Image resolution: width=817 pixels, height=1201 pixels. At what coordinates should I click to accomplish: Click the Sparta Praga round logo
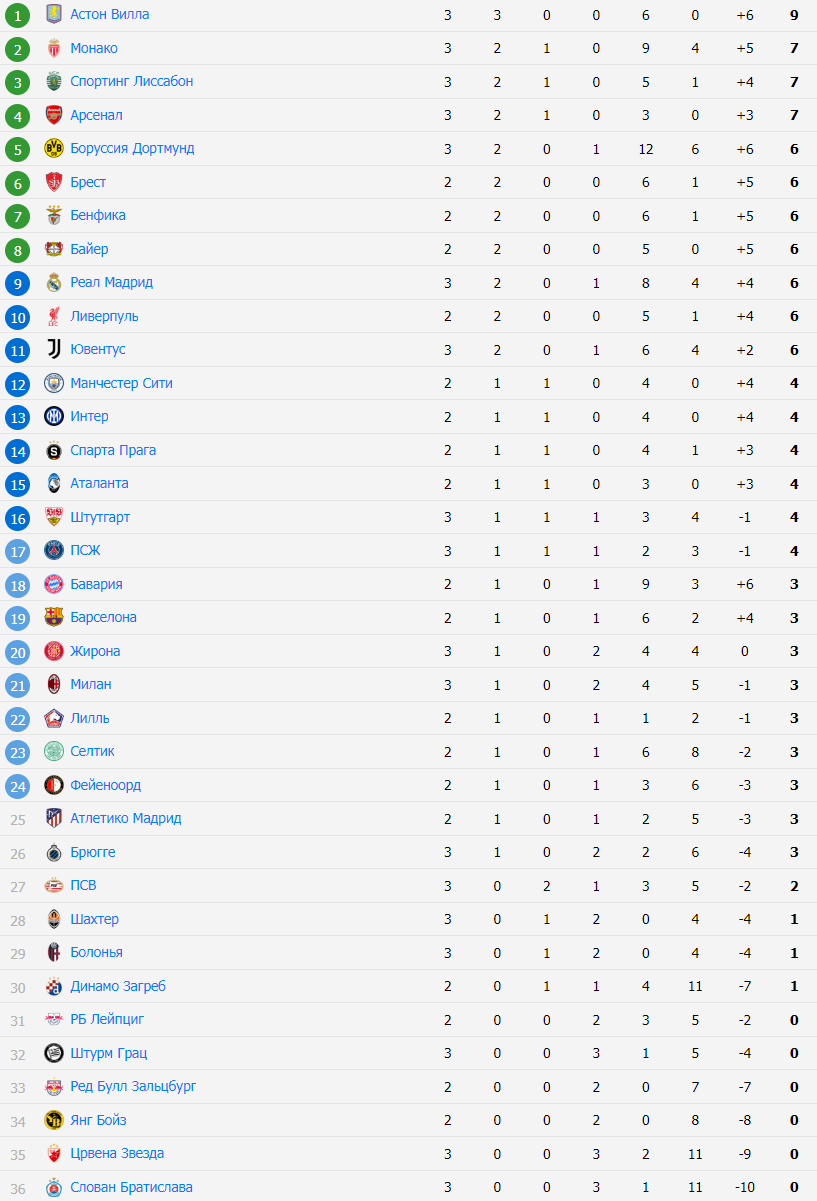[x=54, y=451]
